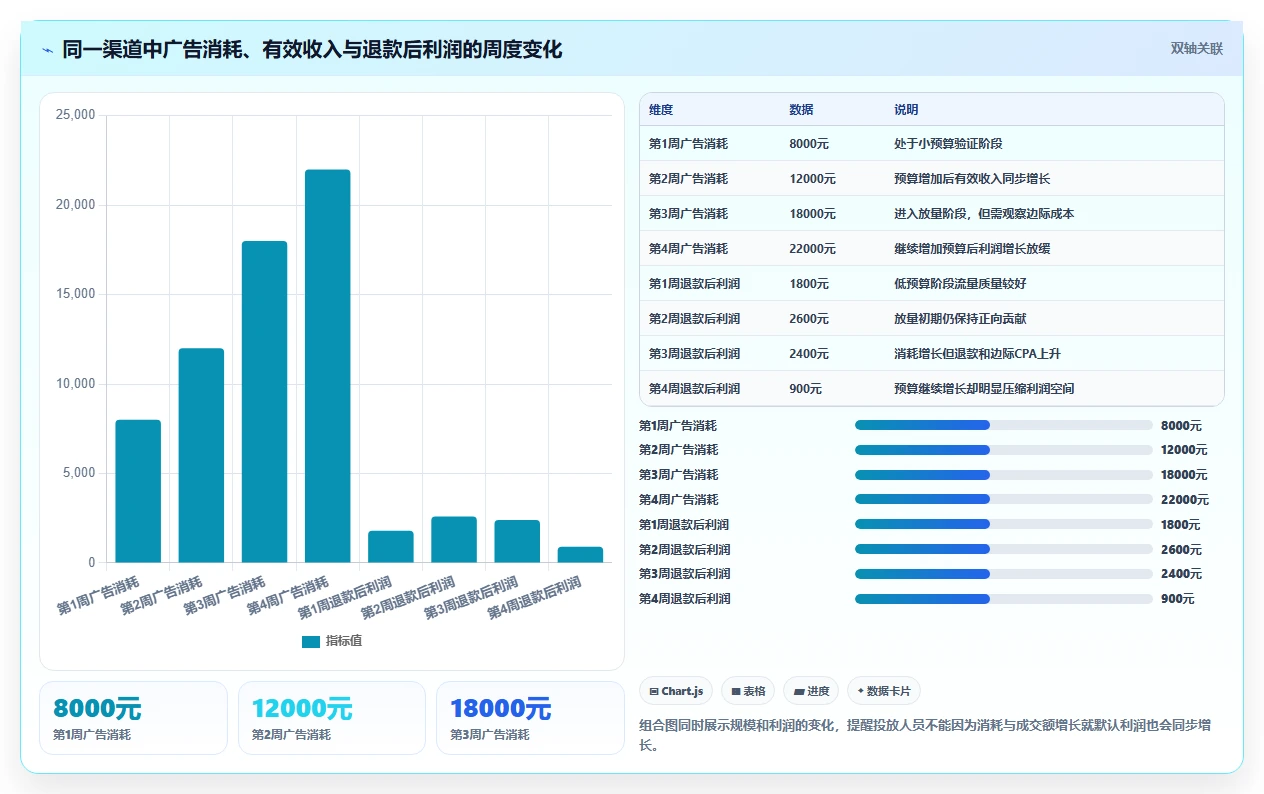Open the 8000元 第1周广告消耗 data card

(133, 718)
